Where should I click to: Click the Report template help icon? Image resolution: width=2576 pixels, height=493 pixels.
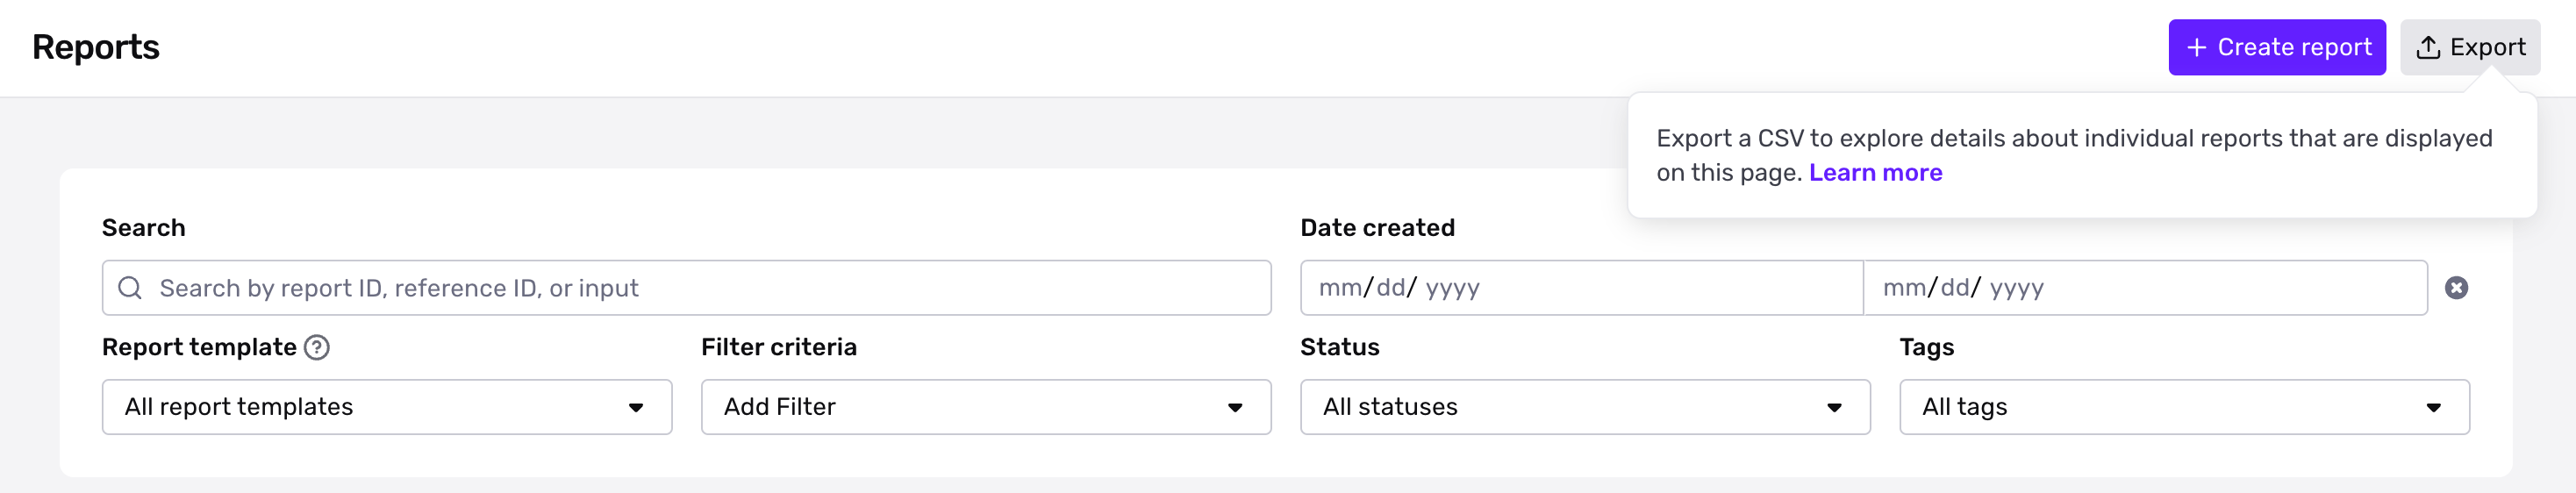tap(317, 347)
